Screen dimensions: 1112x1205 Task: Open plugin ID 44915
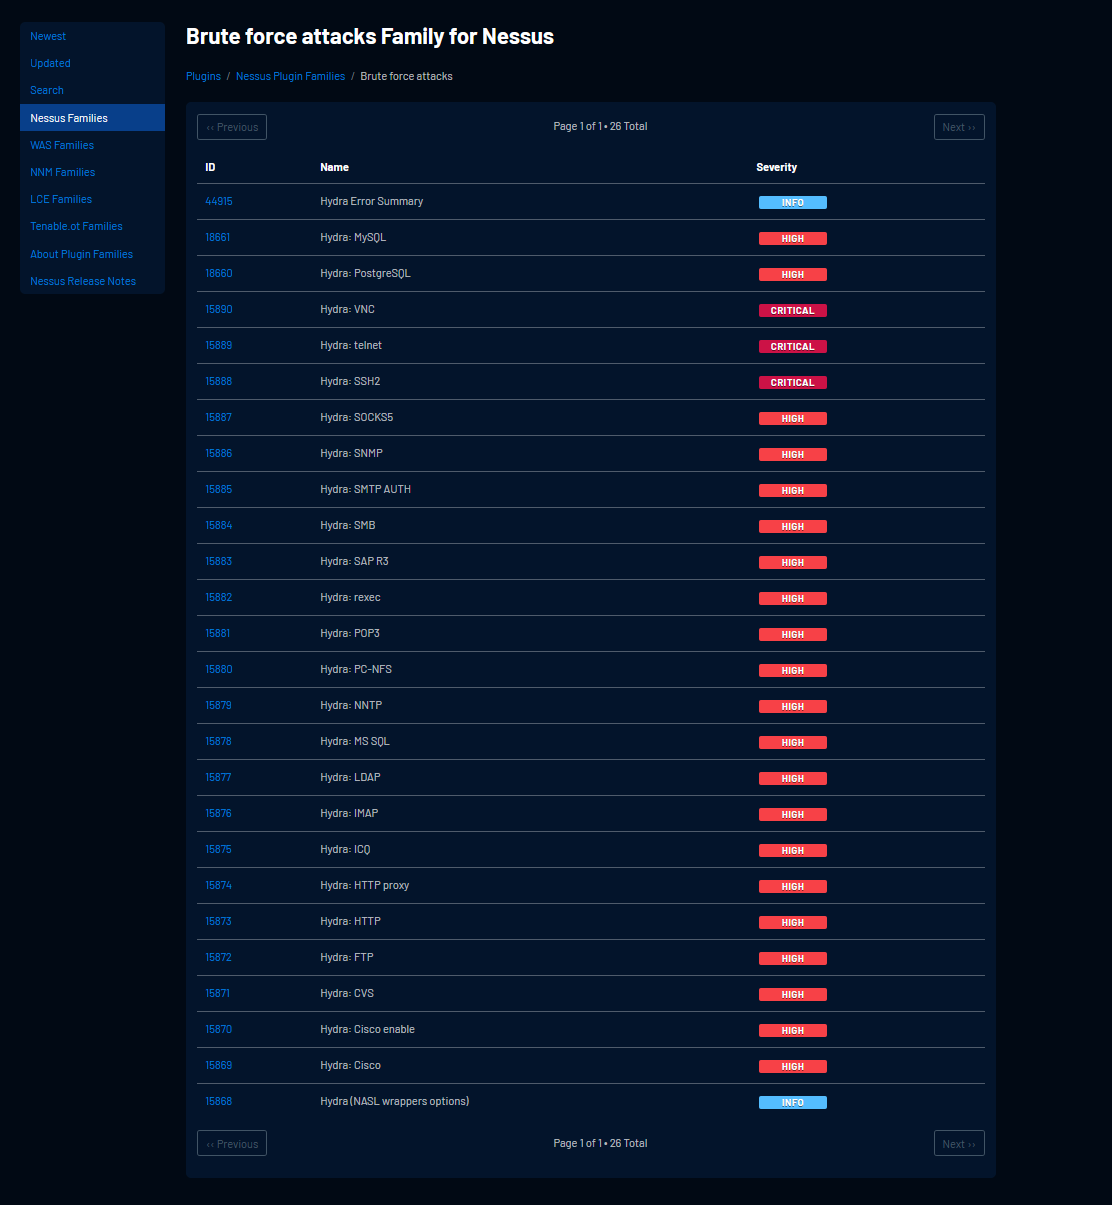click(x=219, y=201)
